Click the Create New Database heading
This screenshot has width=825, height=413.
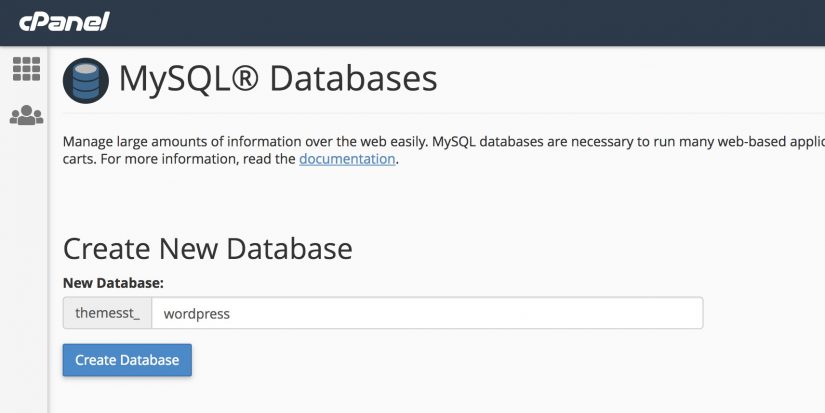coord(207,248)
